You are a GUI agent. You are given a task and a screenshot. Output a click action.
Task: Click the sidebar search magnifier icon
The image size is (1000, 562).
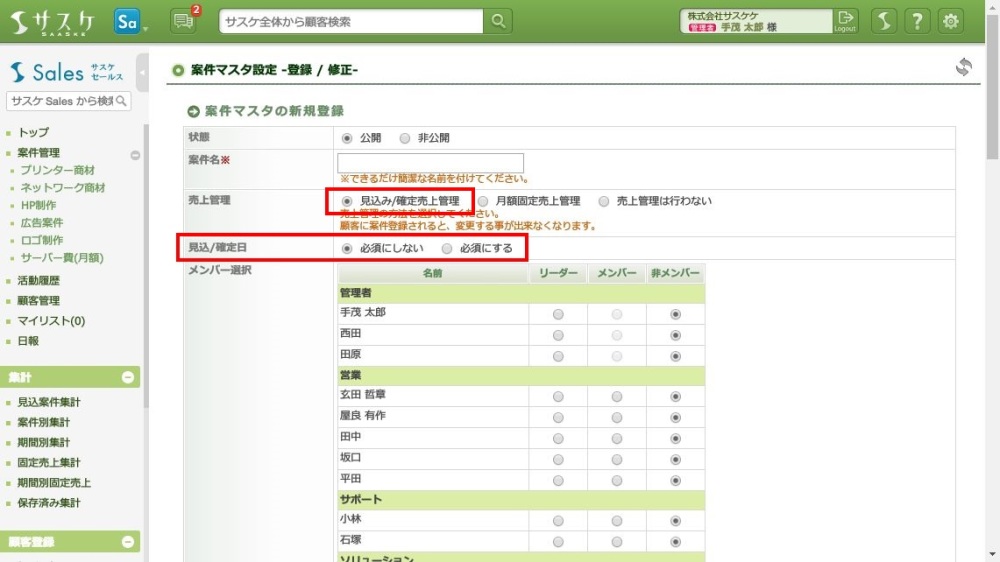121,101
